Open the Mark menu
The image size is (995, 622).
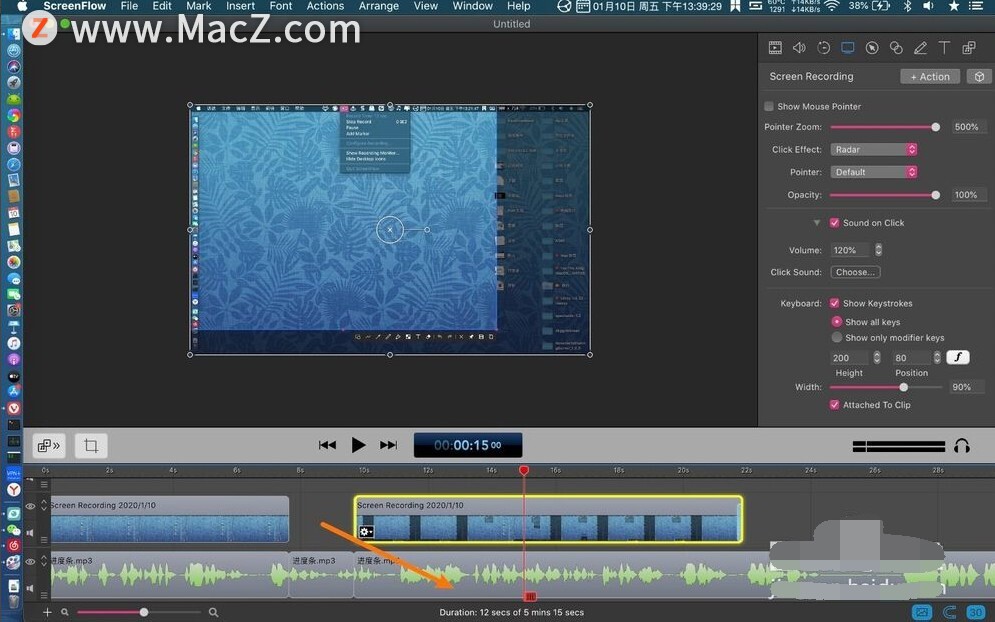coord(199,6)
